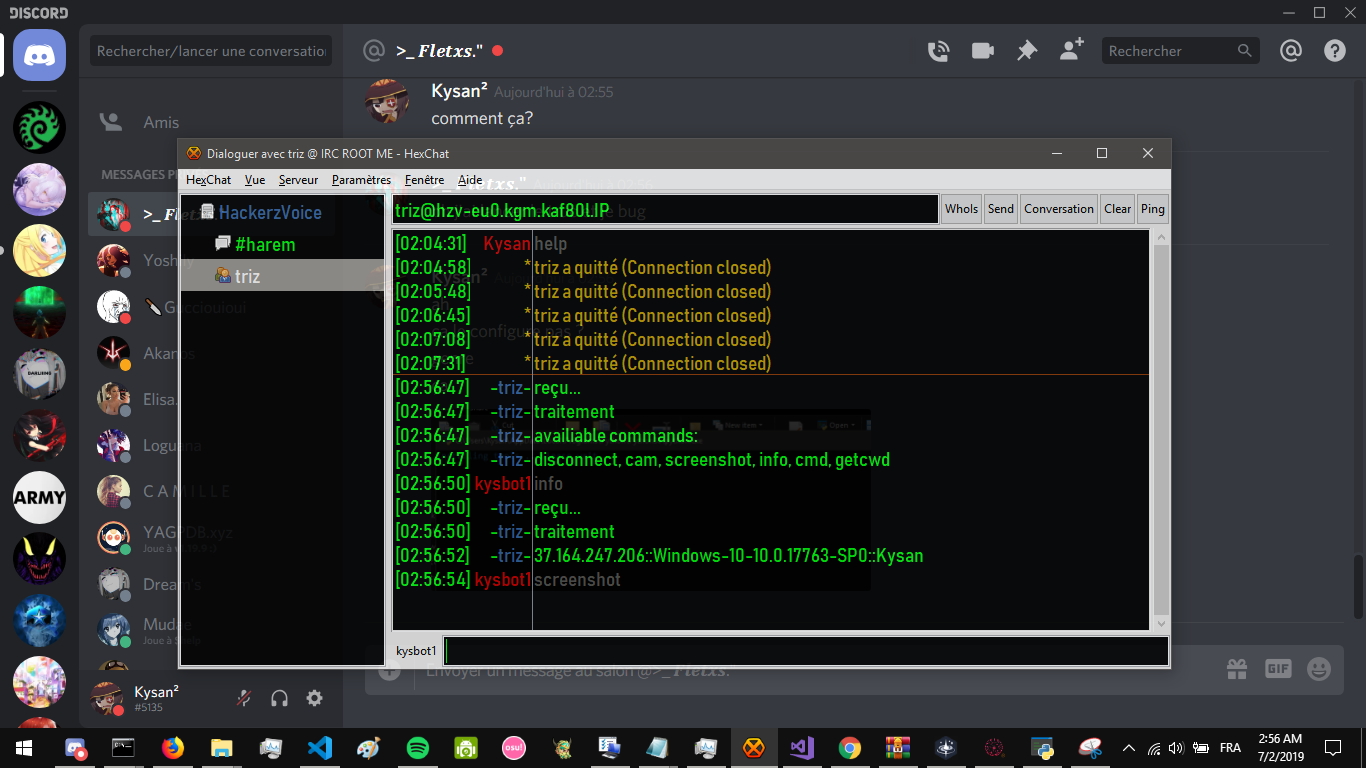Click Discord conversation search field
Screen dimensions: 1366x768
[x=211, y=51]
